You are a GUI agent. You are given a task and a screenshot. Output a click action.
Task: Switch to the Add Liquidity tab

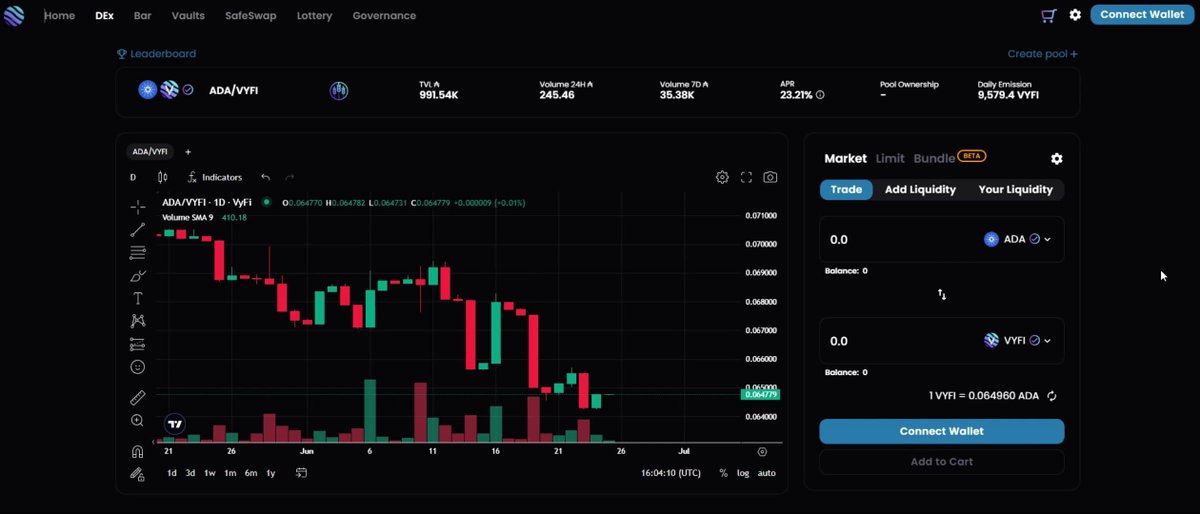[x=920, y=189]
